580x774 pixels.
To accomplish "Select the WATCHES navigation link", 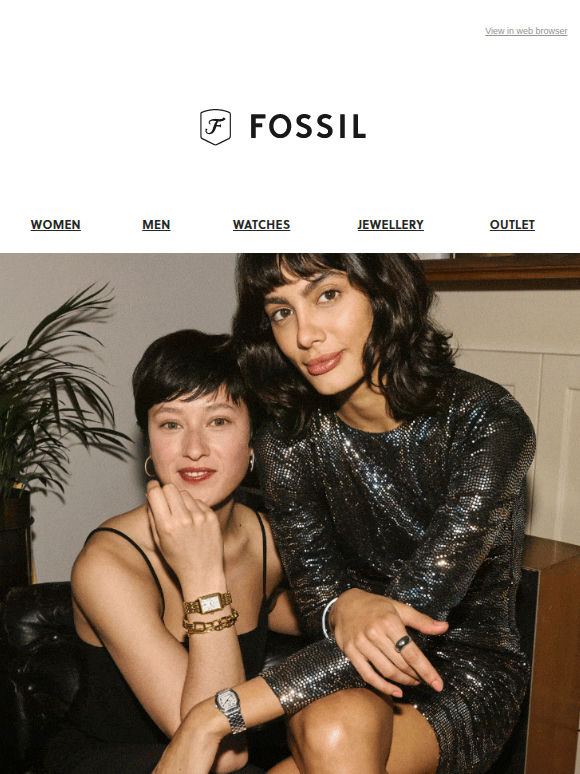I will click(x=261, y=225).
